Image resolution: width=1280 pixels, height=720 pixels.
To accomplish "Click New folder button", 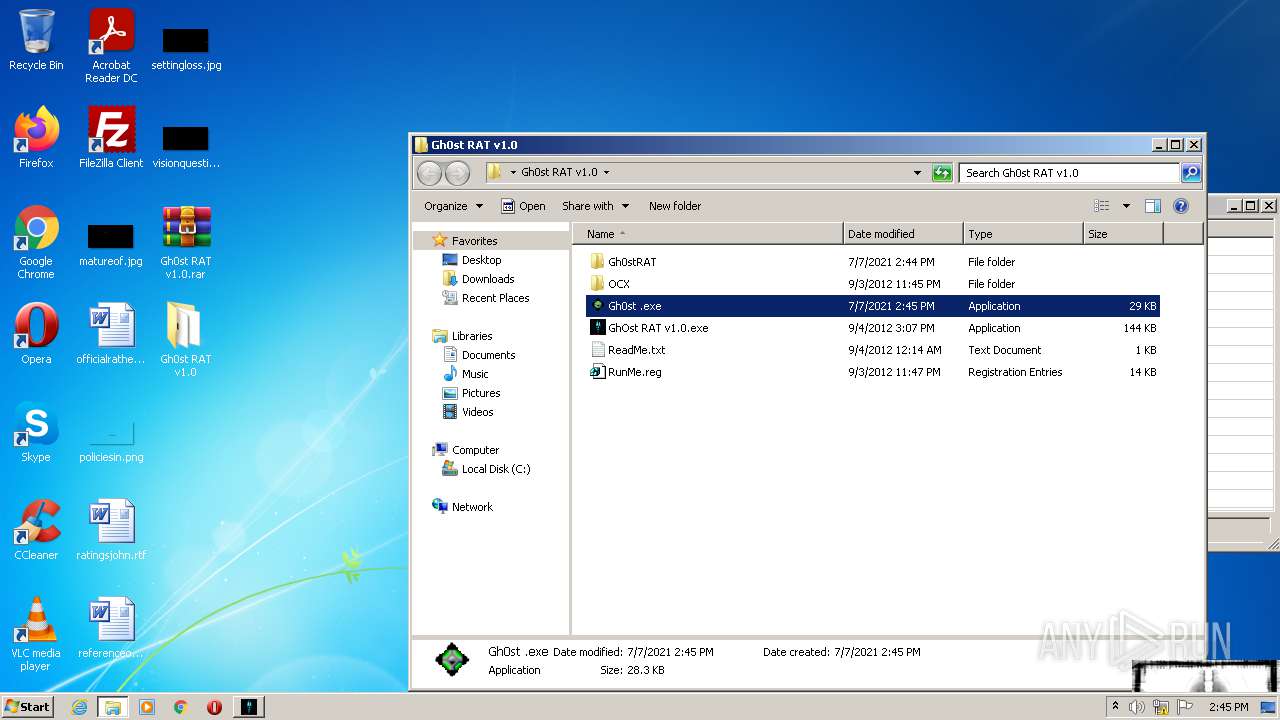I will click(675, 206).
